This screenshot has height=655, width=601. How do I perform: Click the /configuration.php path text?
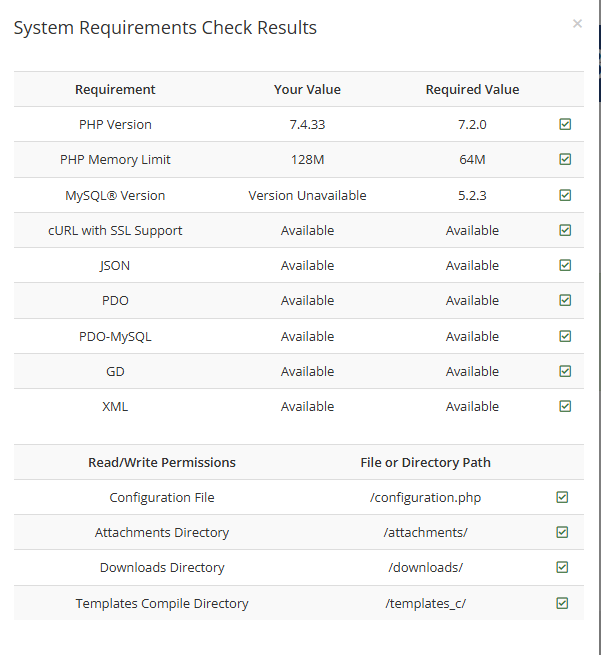click(425, 498)
